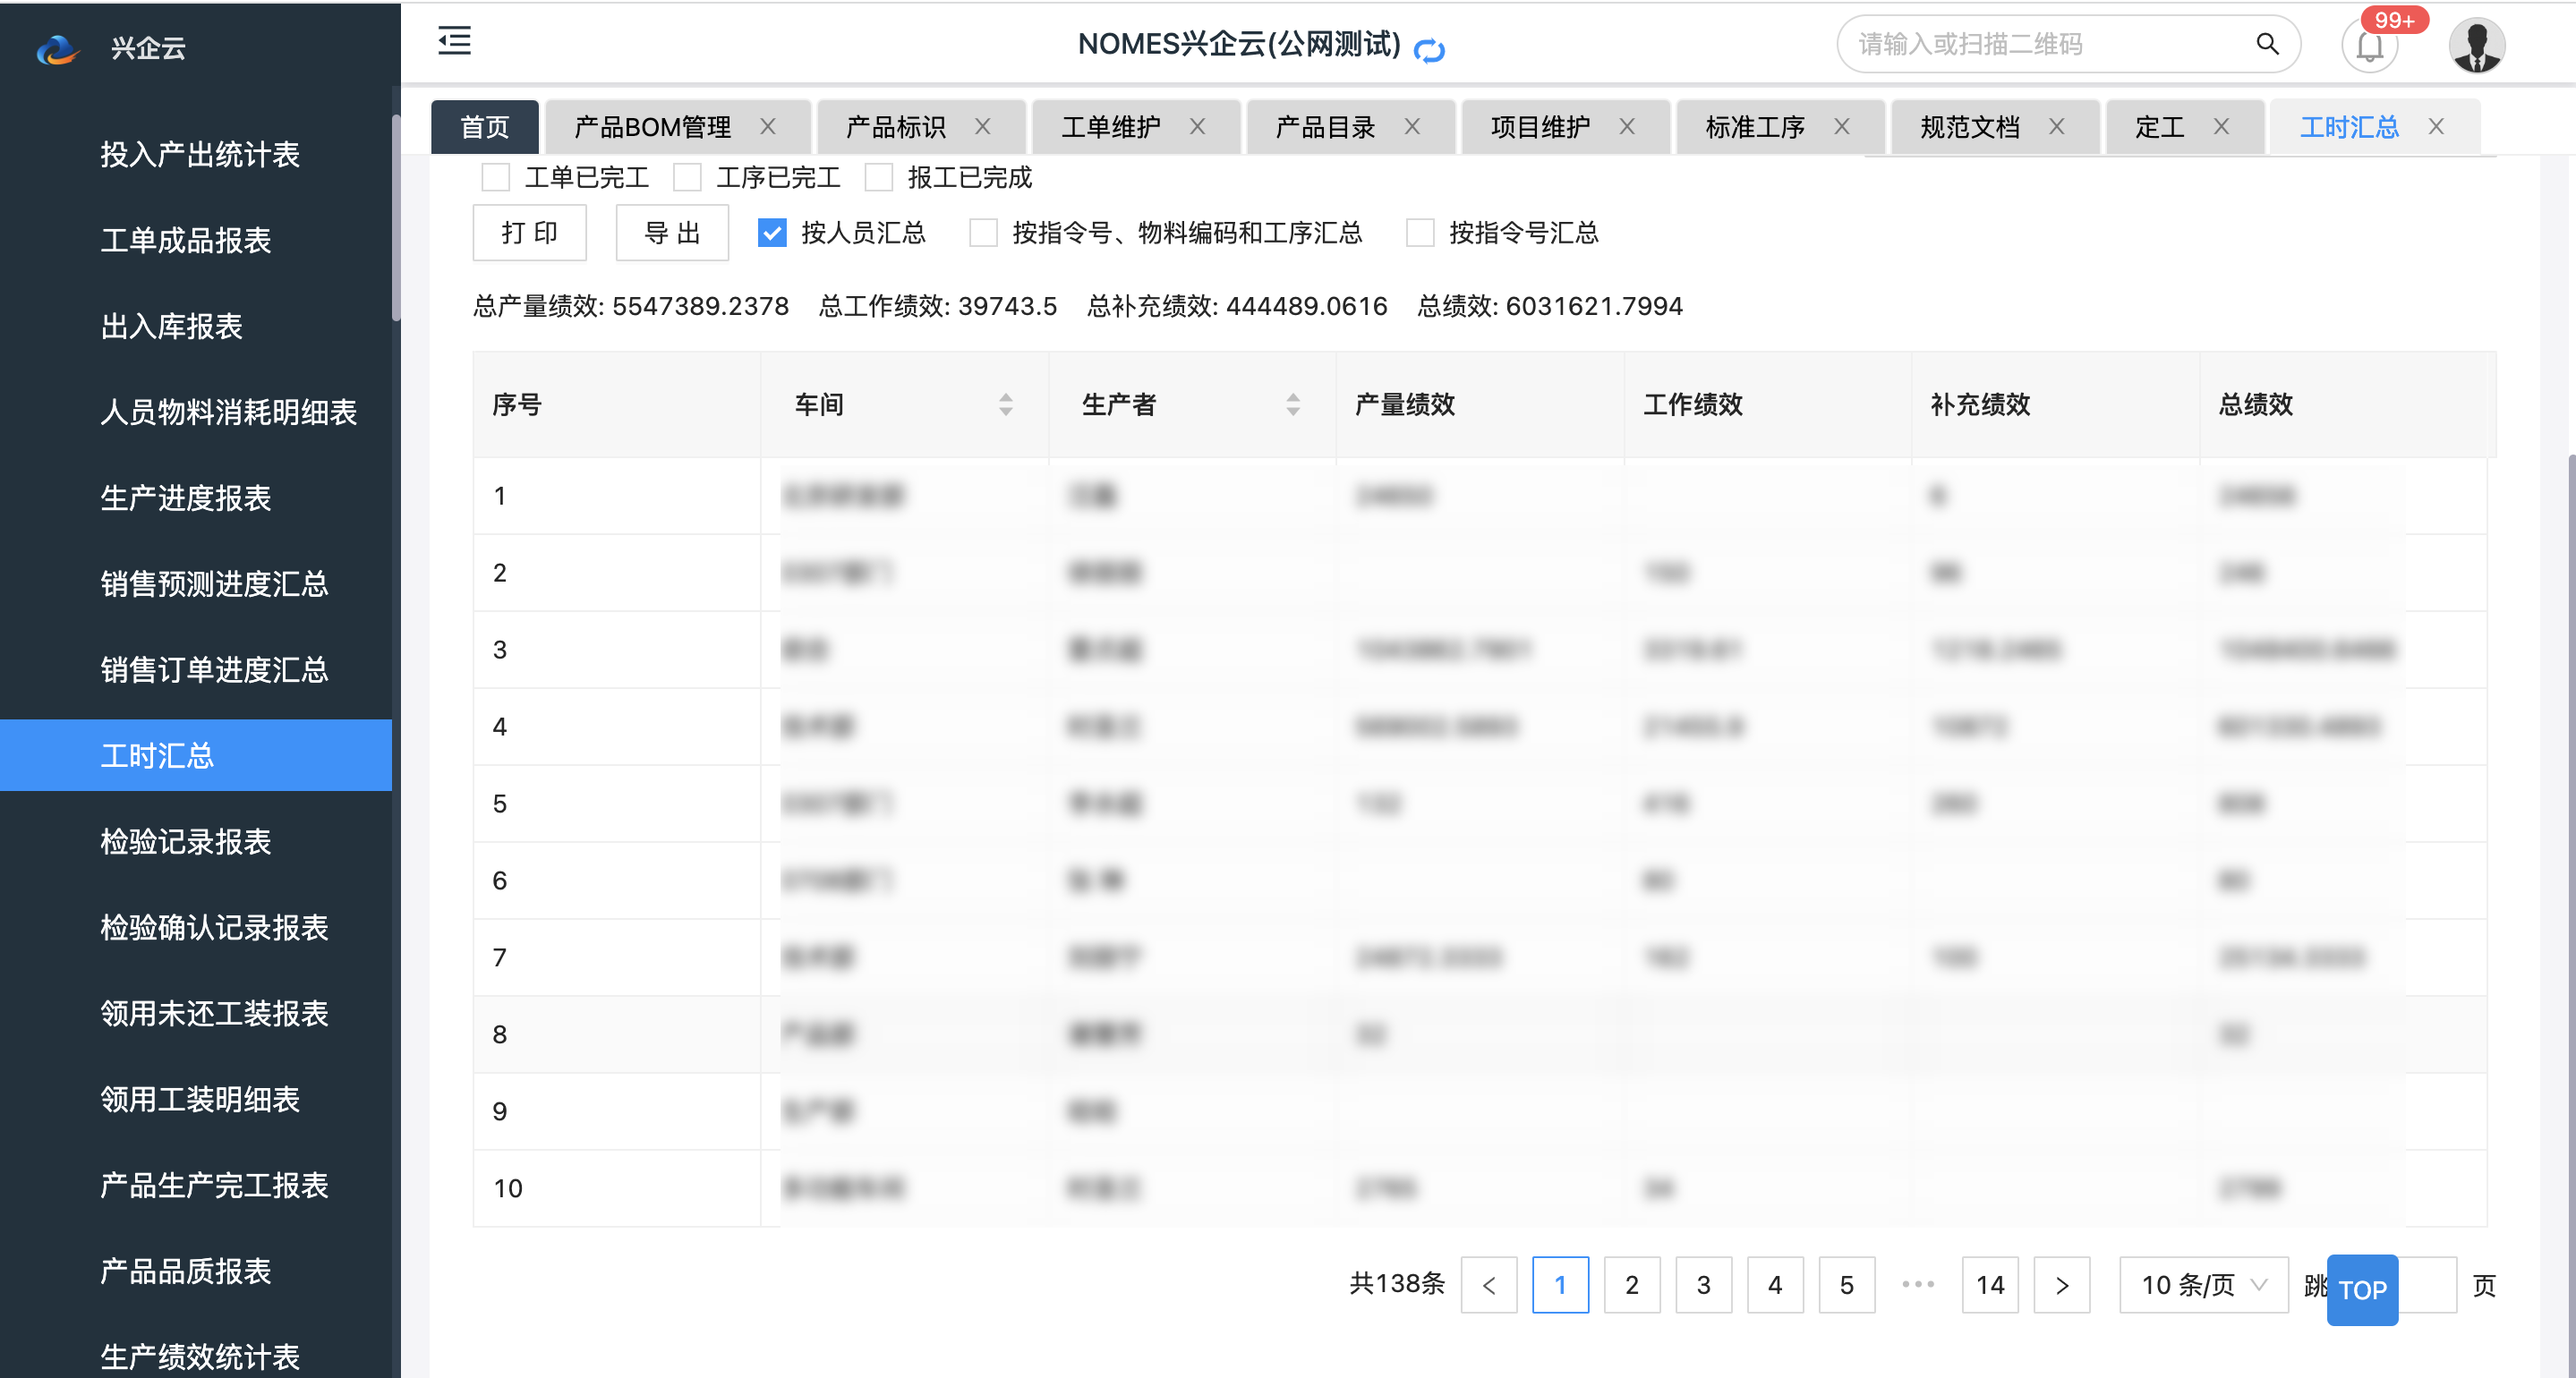
Task: Uncheck 按人员汇总 checkbox
Action: [x=771, y=233]
